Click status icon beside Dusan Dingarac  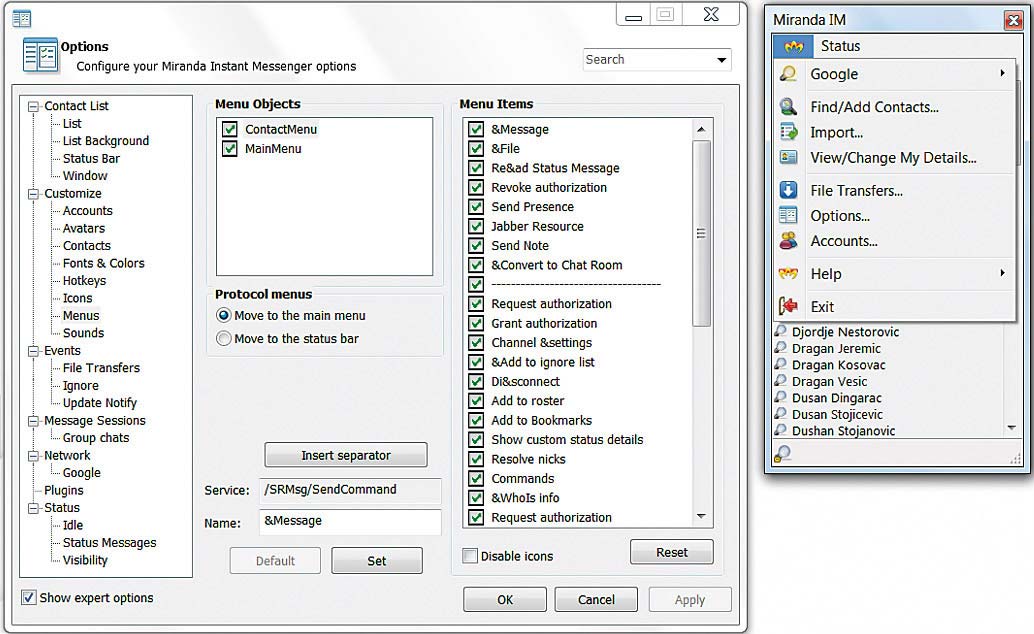tap(781, 396)
